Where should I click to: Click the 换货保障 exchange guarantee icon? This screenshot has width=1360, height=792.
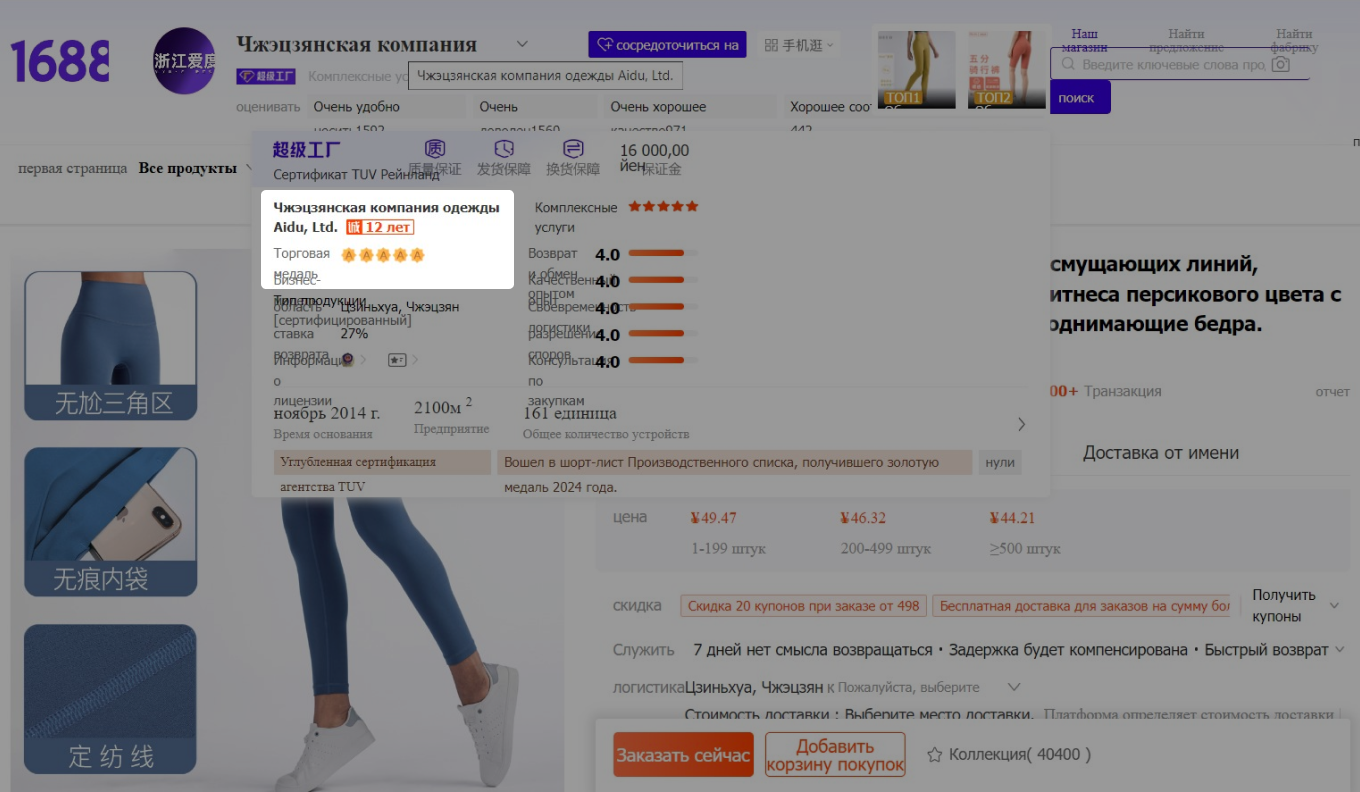click(572, 148)
